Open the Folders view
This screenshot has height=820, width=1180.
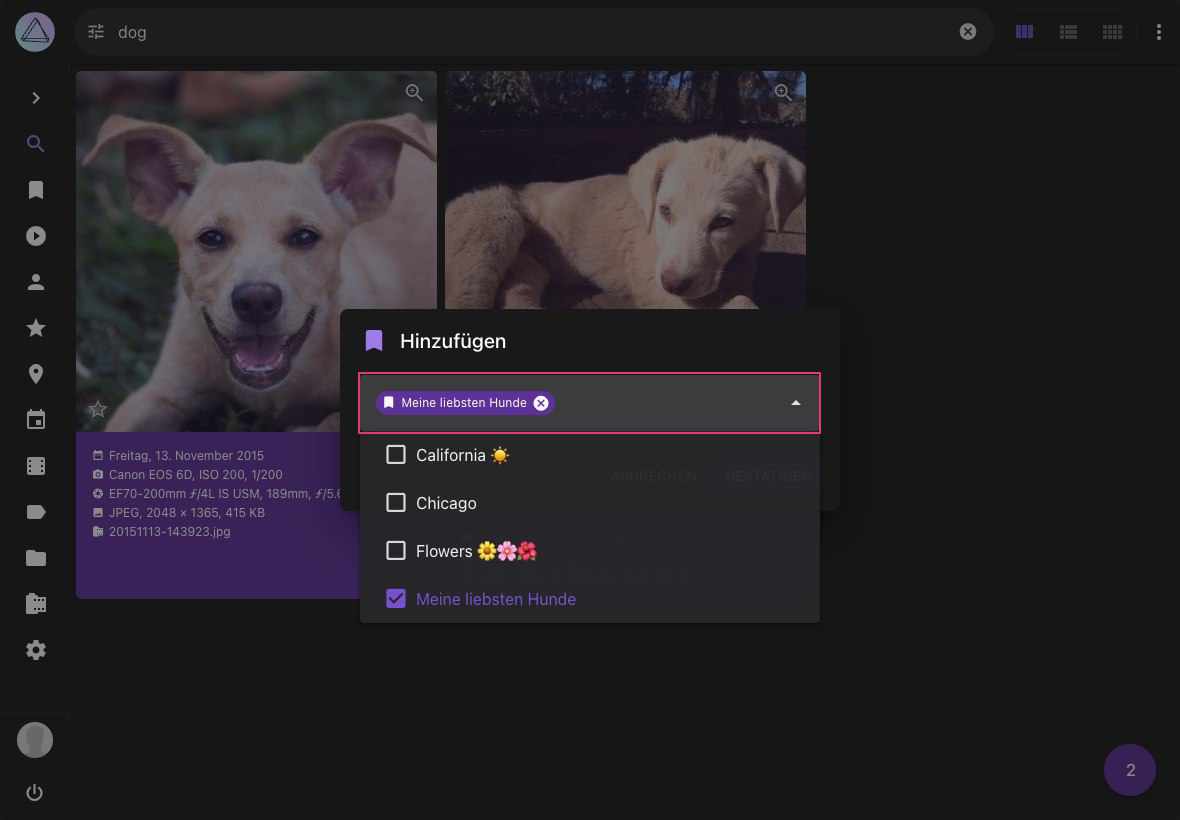[x=36, y=558]
